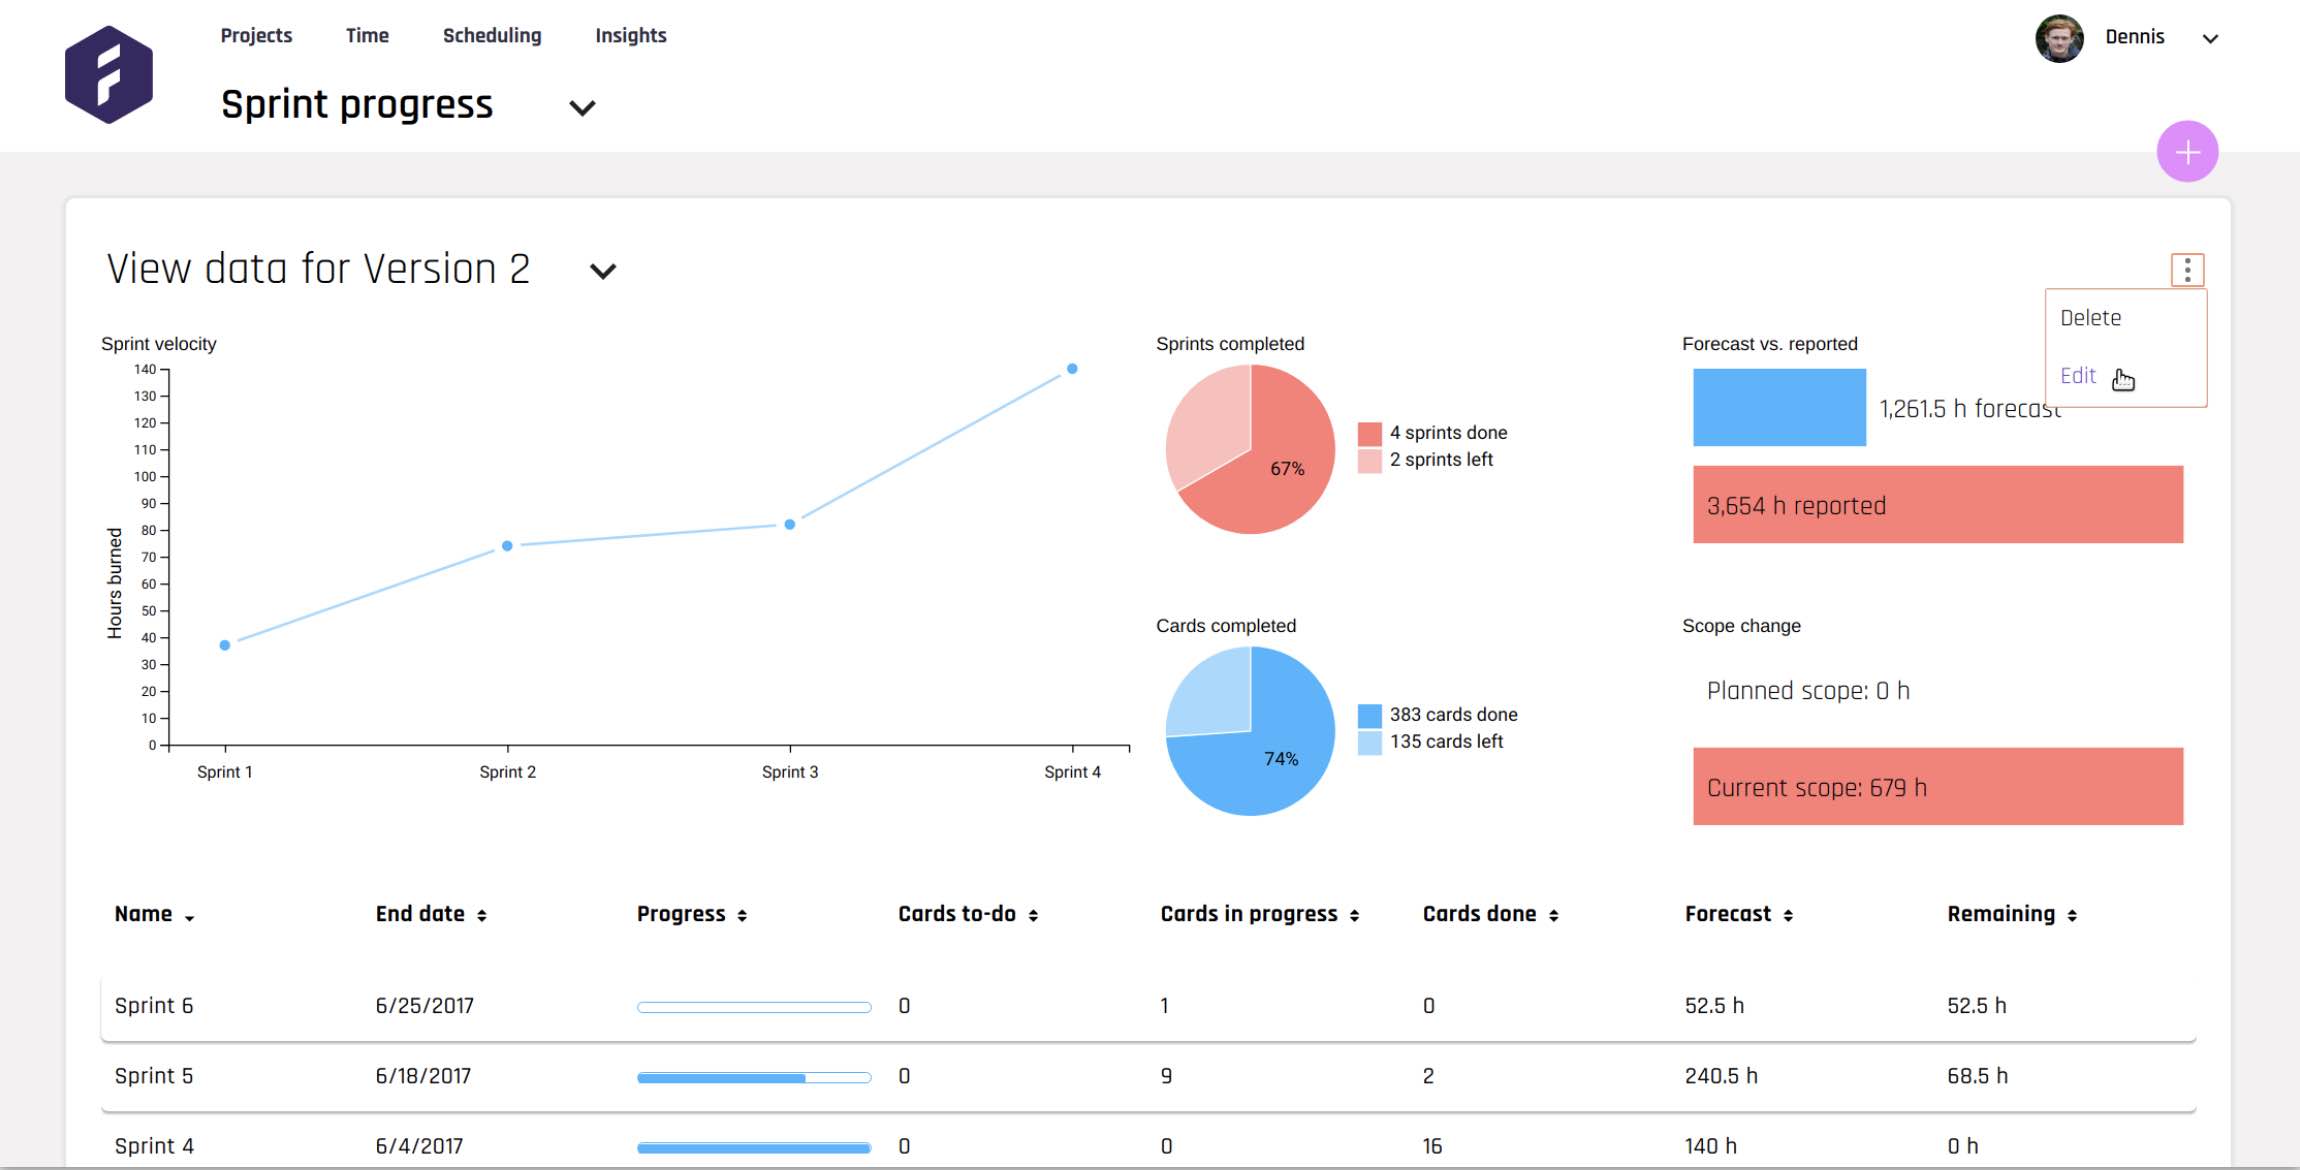2300x1170 pixels.
Task: Click Sprint 5's progress bar
Action: pyautogui.click(x=752, y=1076)
